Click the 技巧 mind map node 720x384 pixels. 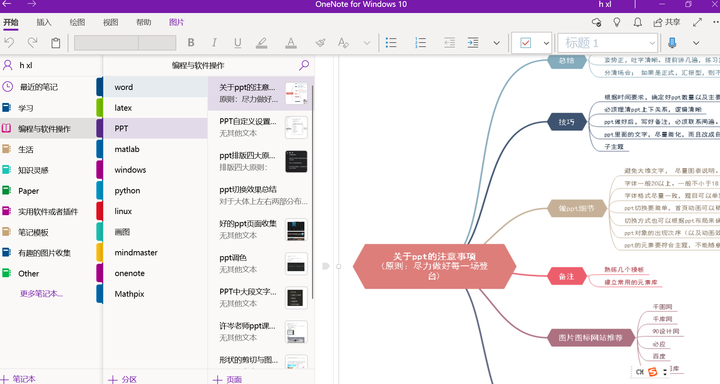(566, 122)
